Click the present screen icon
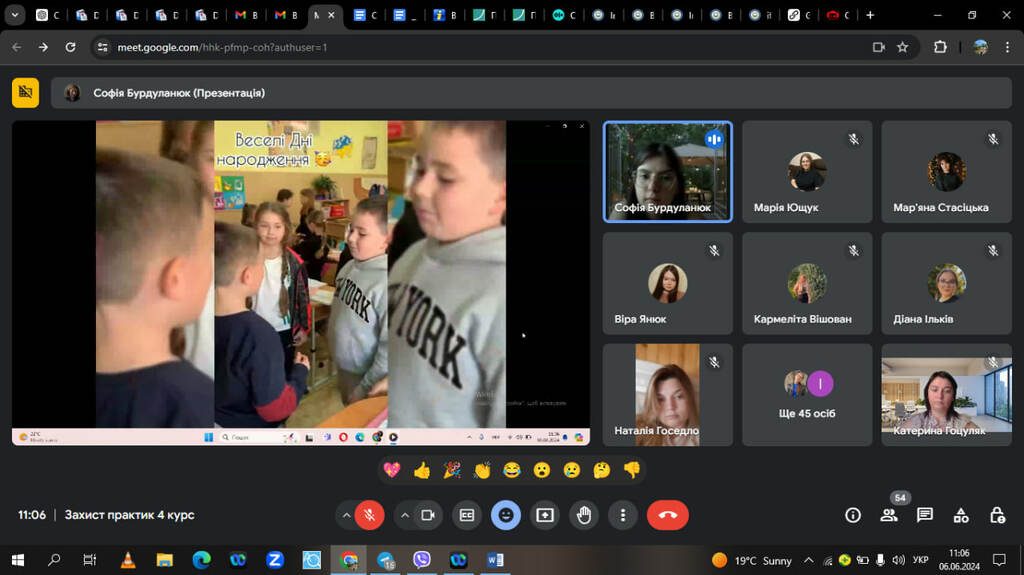This screenshot has height=575, width=1024. click(x=545, y=515)
